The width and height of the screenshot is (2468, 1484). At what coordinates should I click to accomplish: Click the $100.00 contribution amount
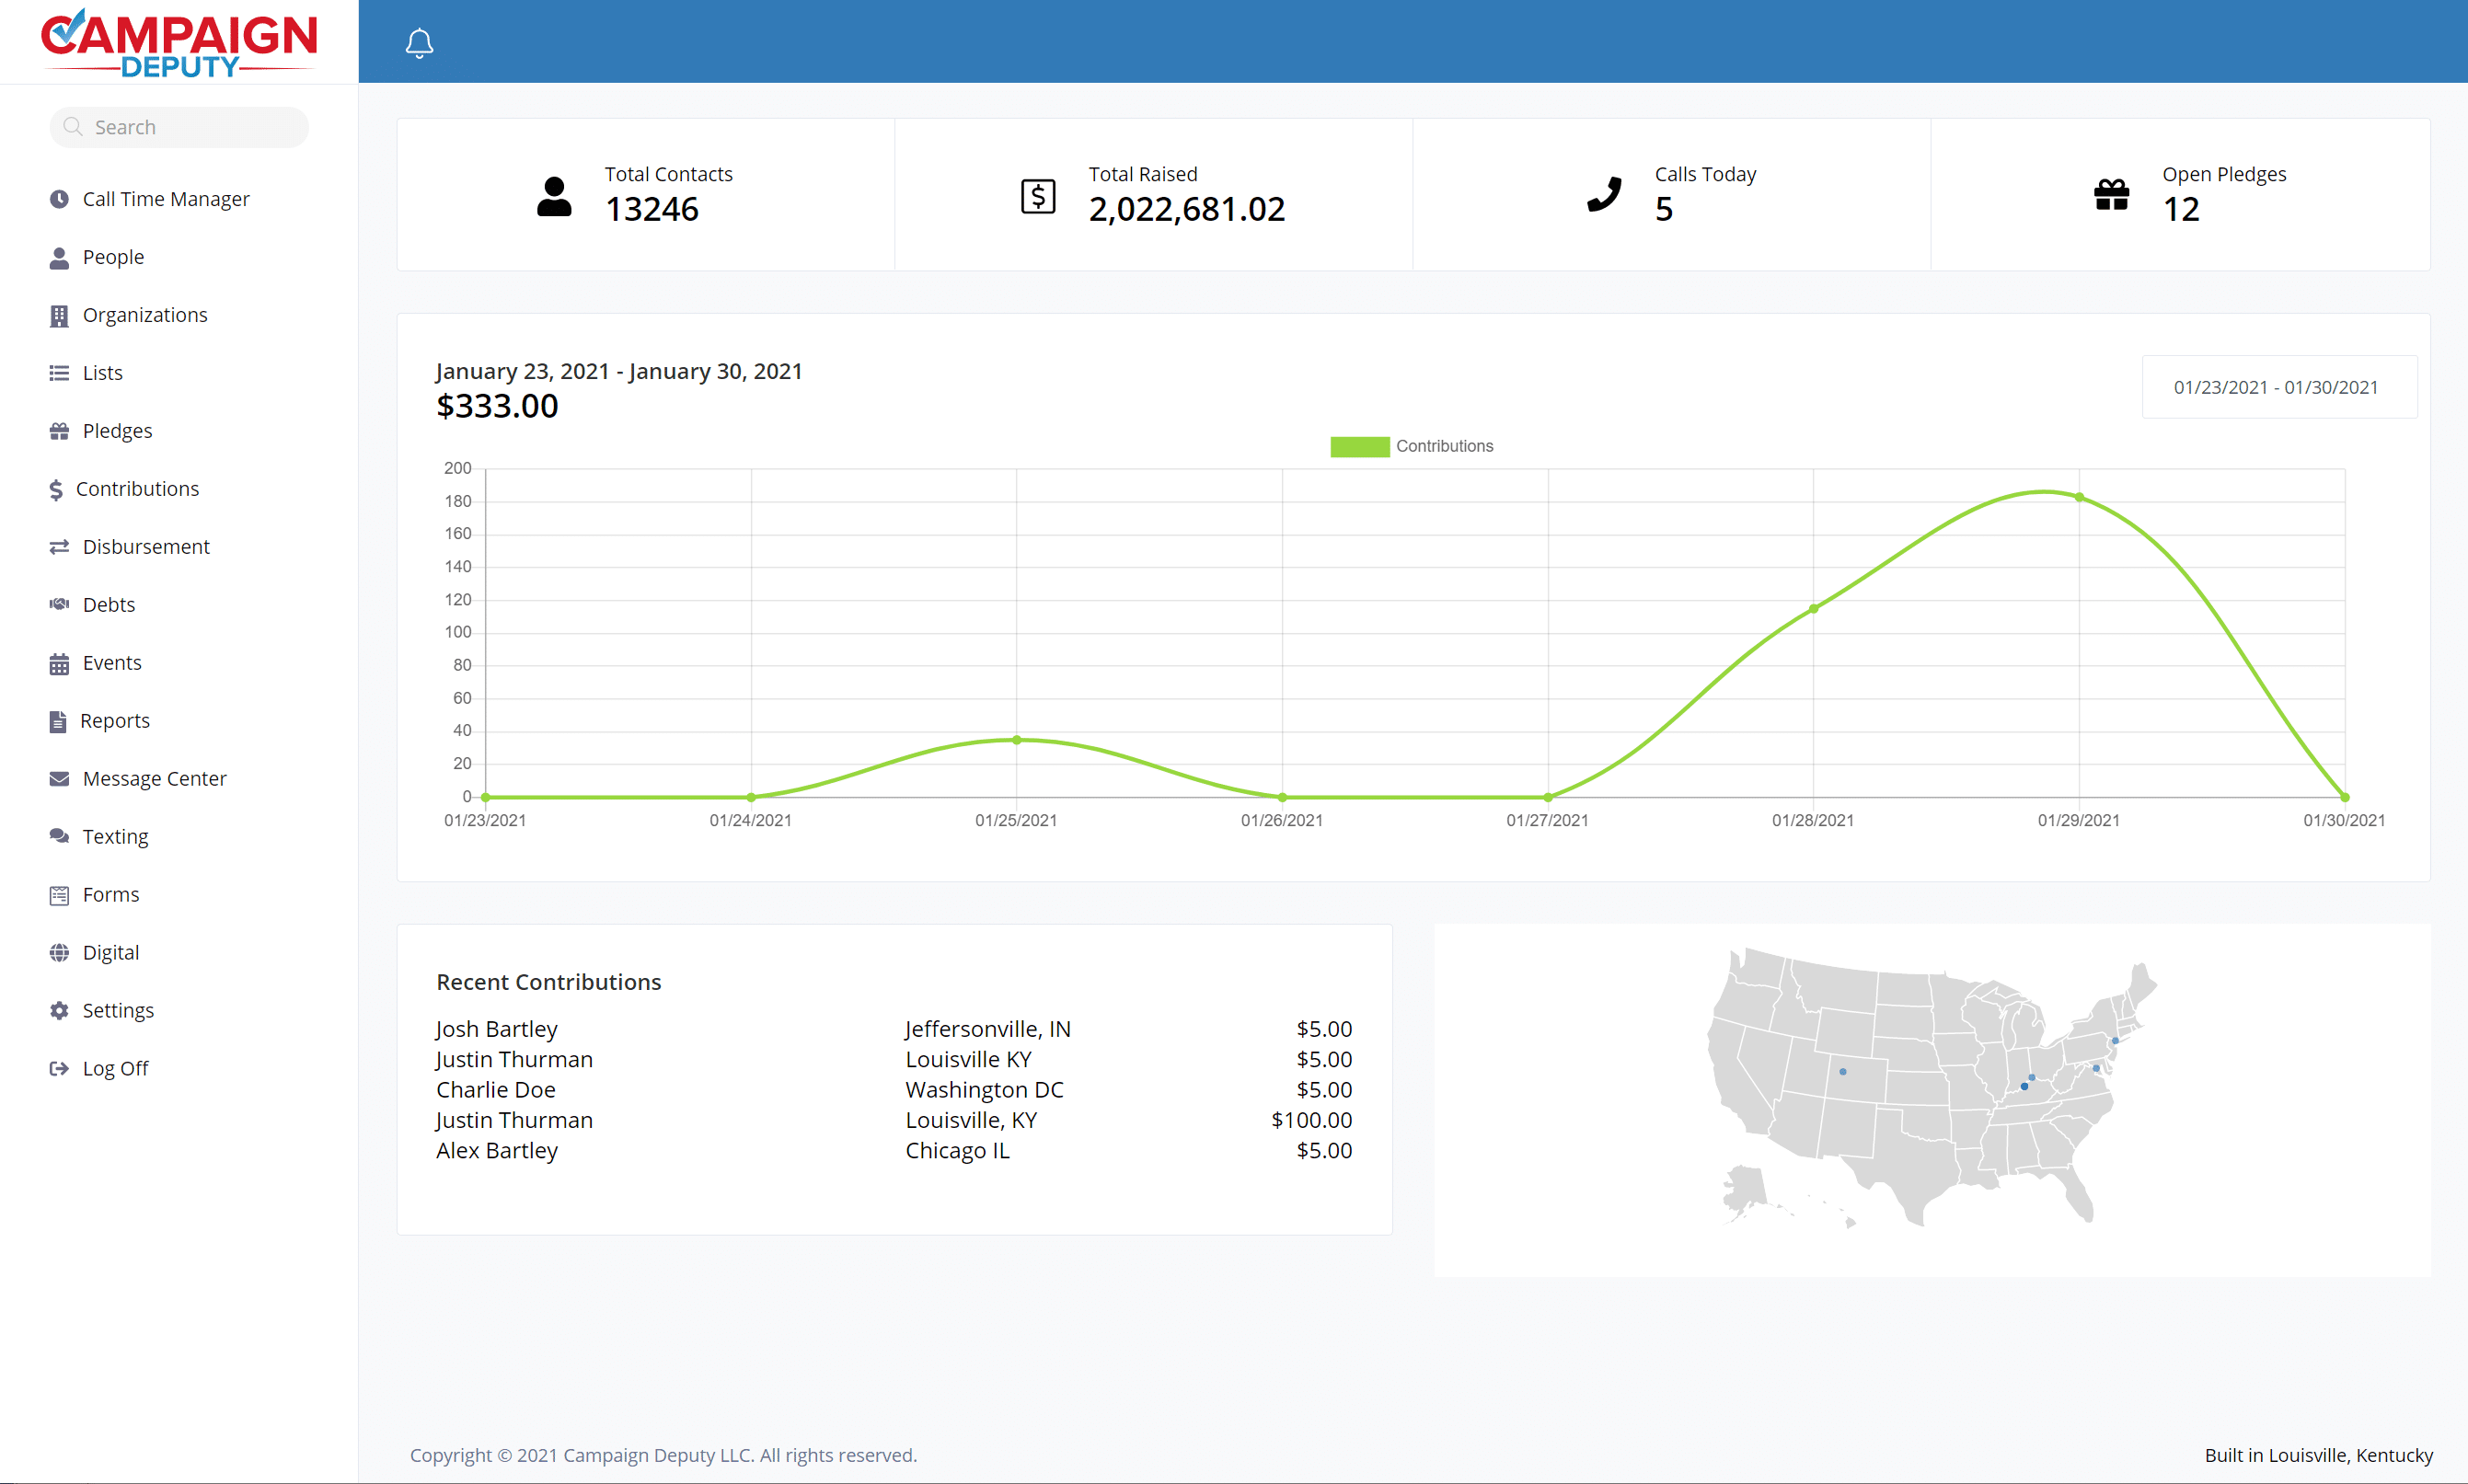click(1311, 1120)
